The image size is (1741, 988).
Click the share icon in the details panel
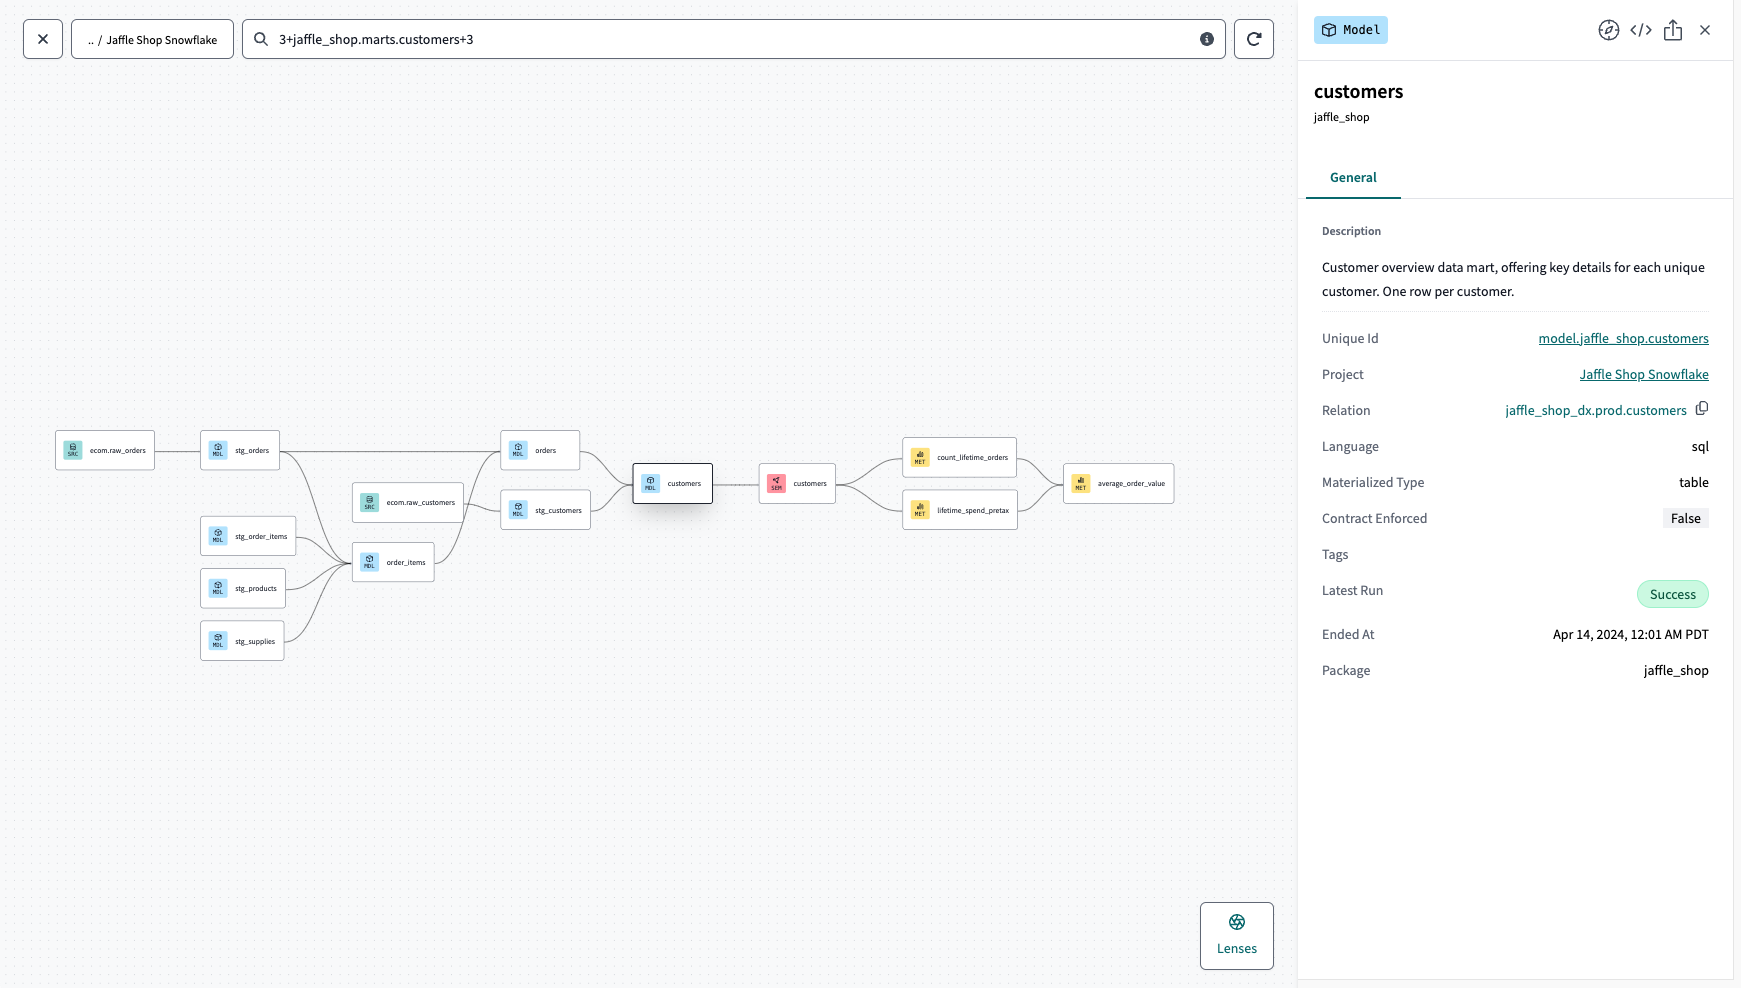[1673, 30]
